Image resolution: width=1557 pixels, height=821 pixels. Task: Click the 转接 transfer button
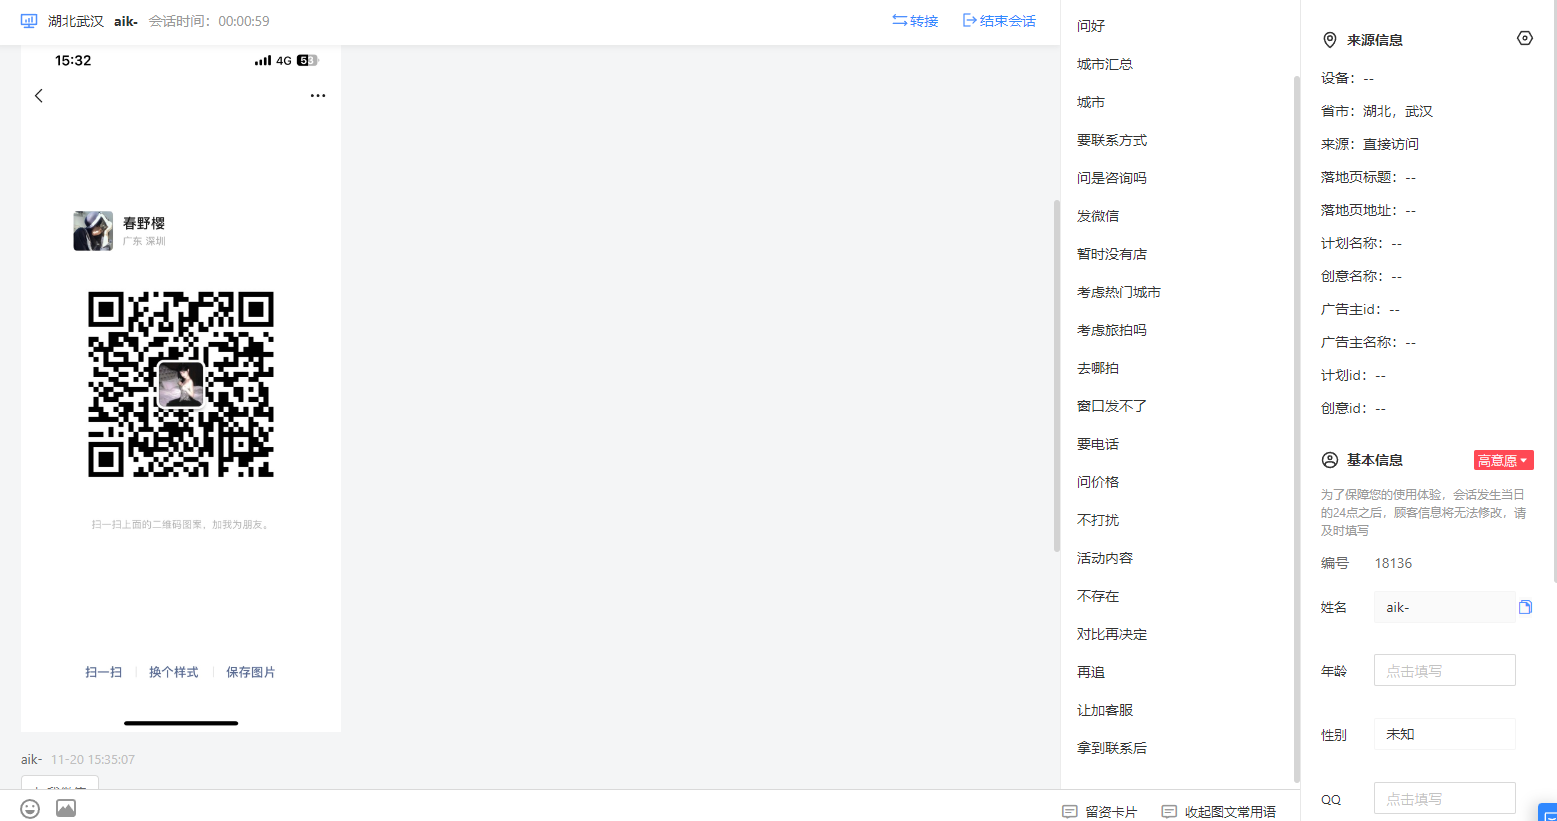click(x=915, y=21)
